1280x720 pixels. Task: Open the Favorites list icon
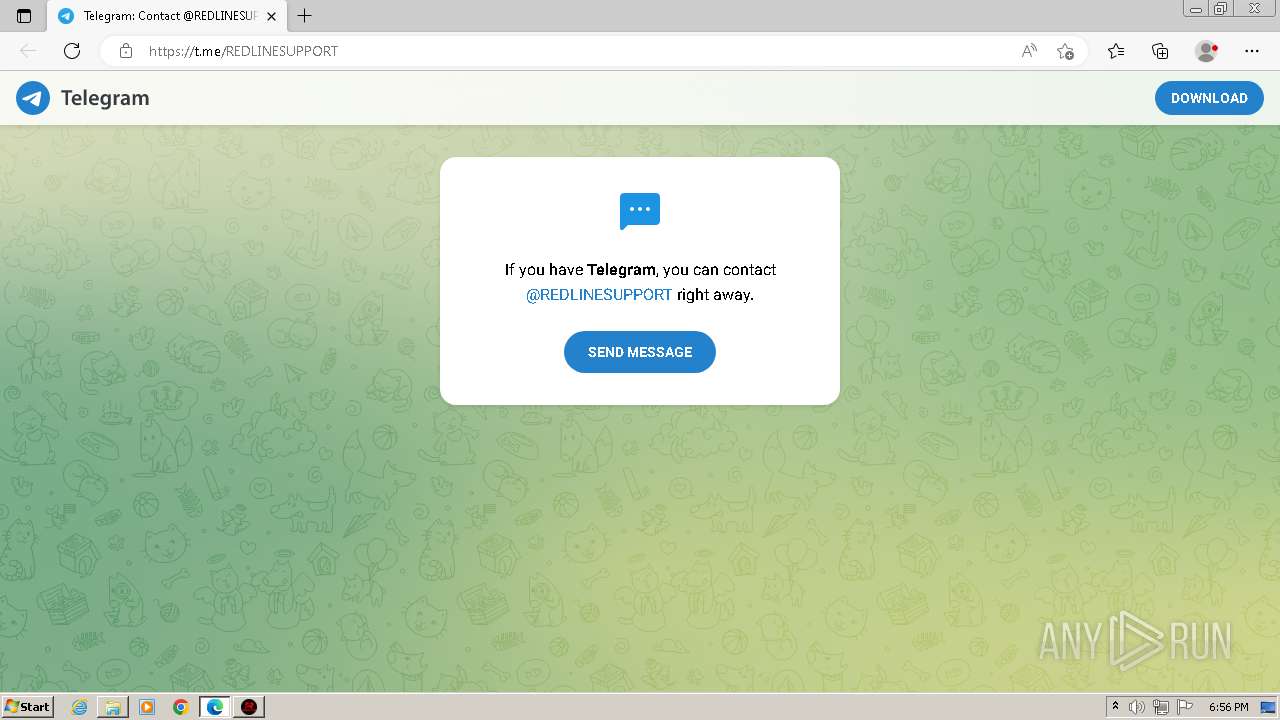click(1116, 51)
